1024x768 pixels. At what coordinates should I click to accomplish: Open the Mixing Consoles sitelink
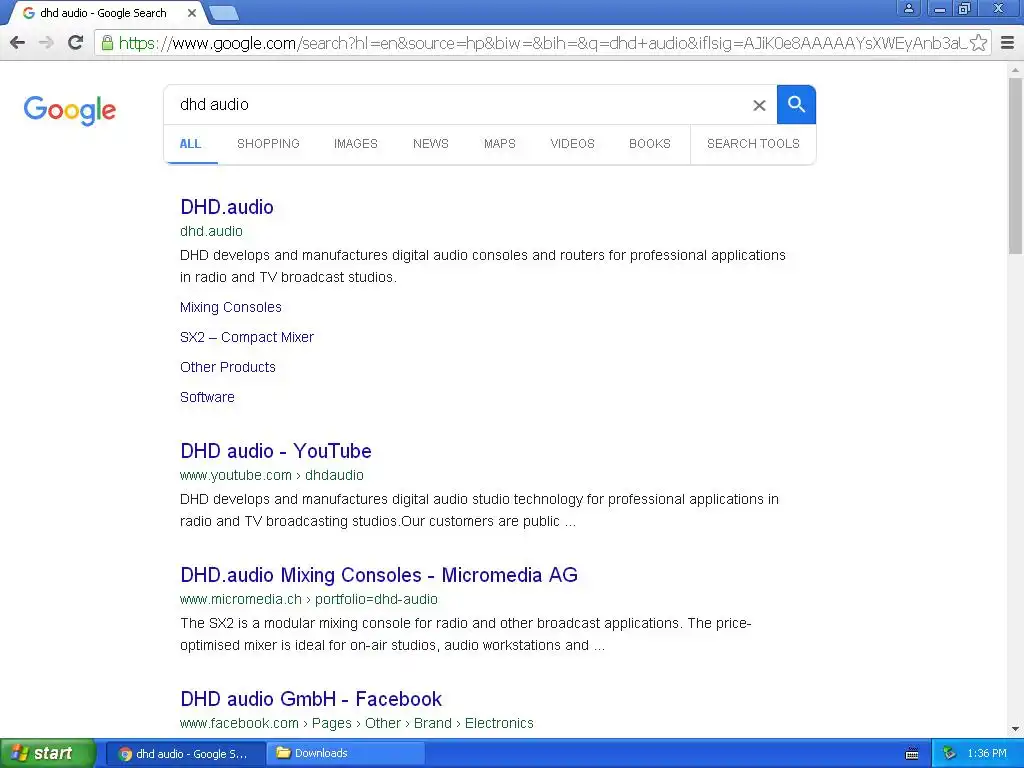tap(231, 307)
